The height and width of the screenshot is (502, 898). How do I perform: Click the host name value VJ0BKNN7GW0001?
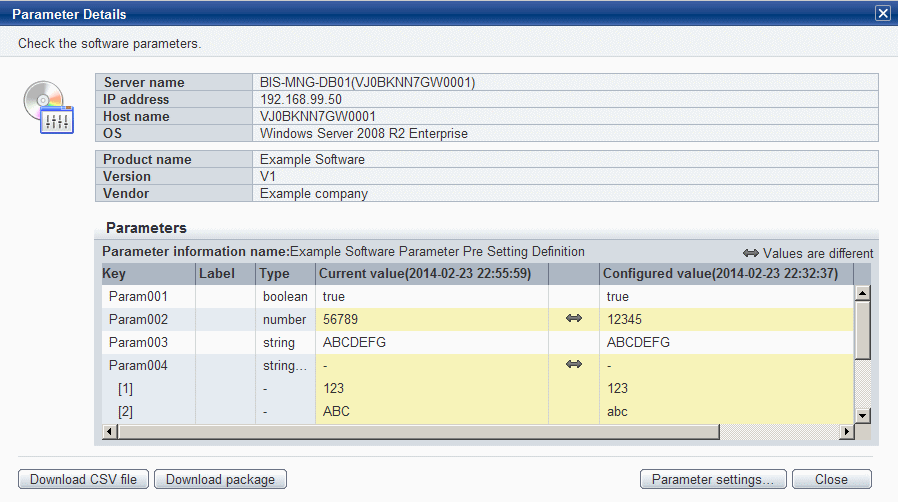point(318,116)
